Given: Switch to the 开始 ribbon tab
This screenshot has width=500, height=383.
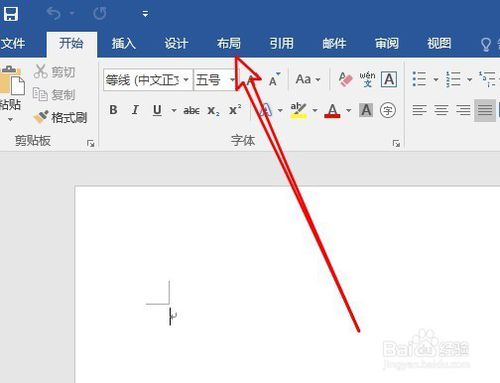Looking at the screenshot, I should coord(71,43).
